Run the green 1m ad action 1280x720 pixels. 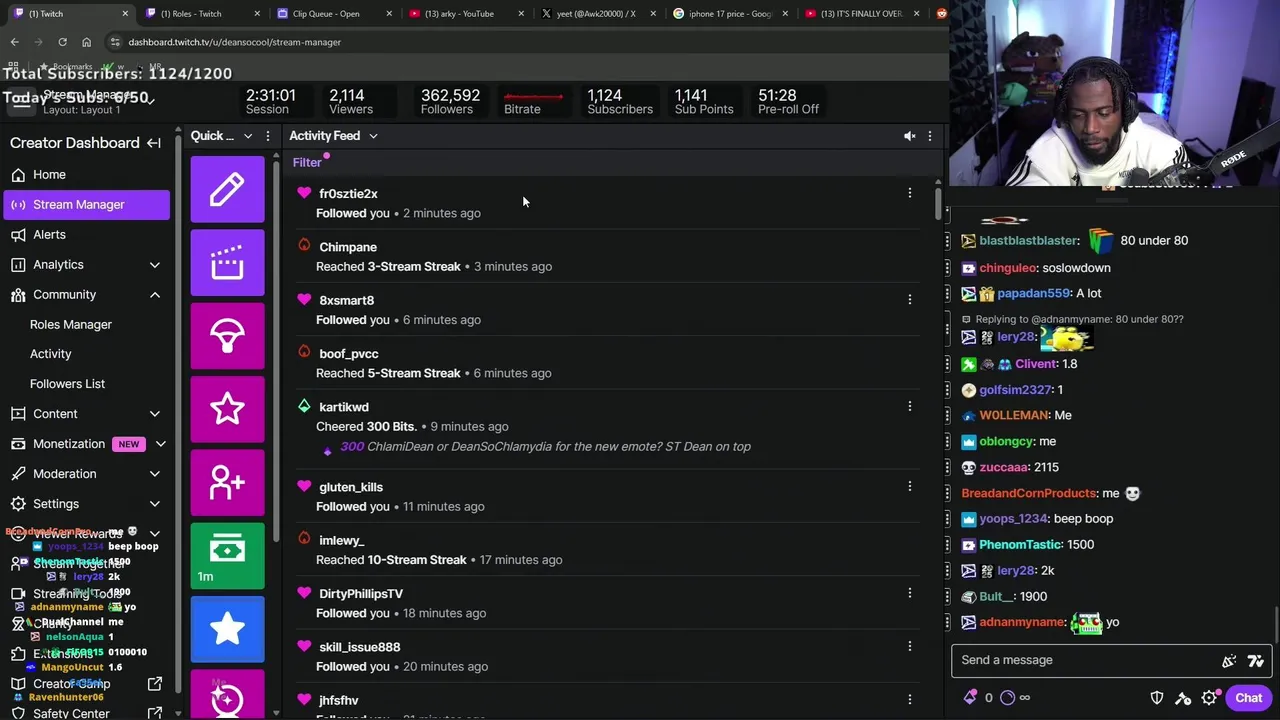click(227, 556)
